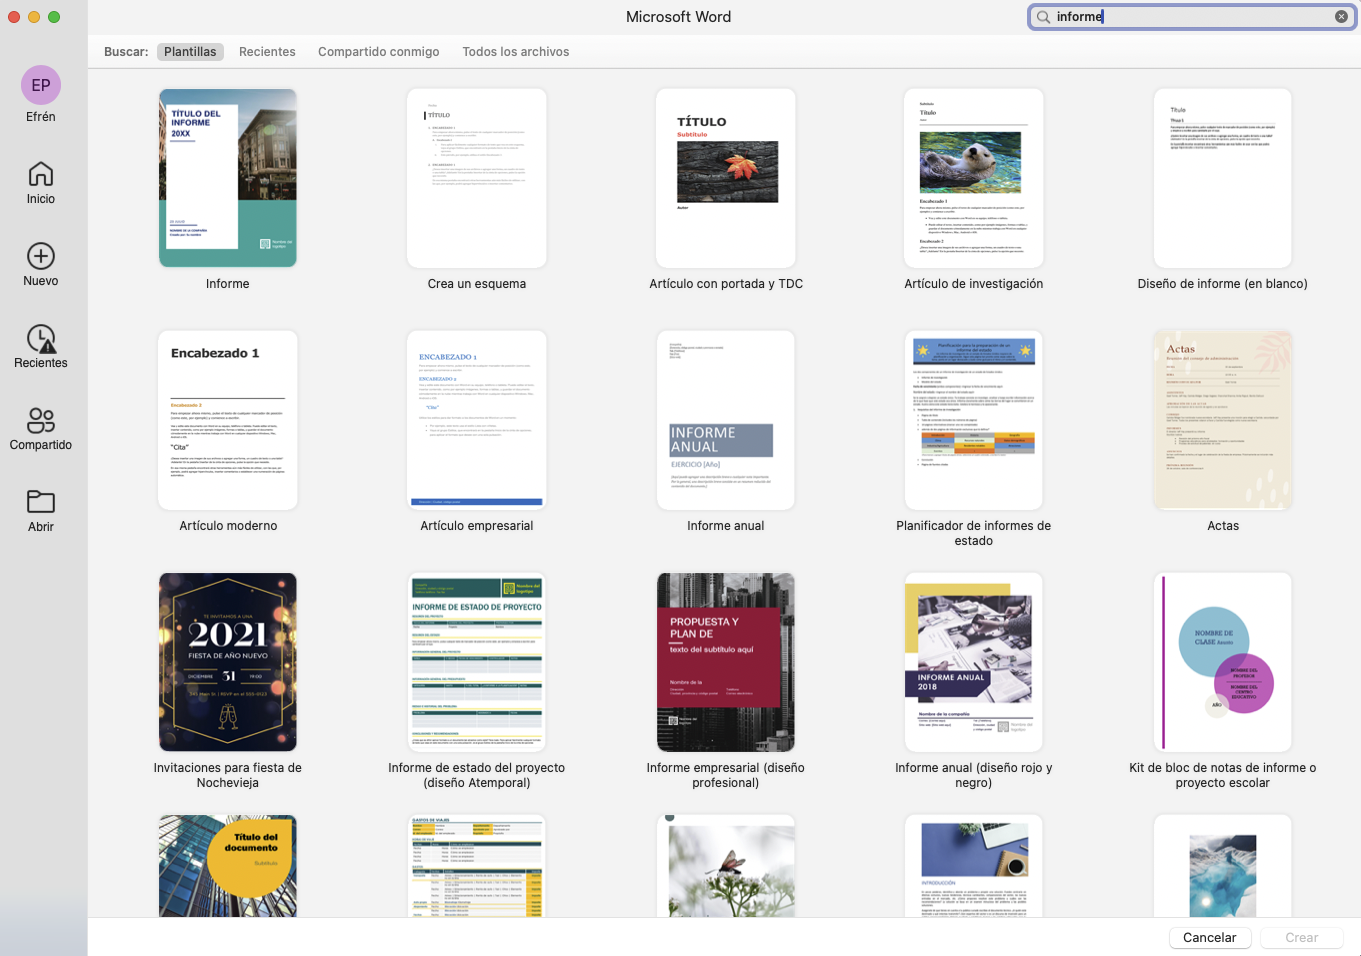Image resolution: width=1361 pixels, height=956 pixels.
Task: Click the Nuevo sidebar icon
Action: [x=40, y=264]
